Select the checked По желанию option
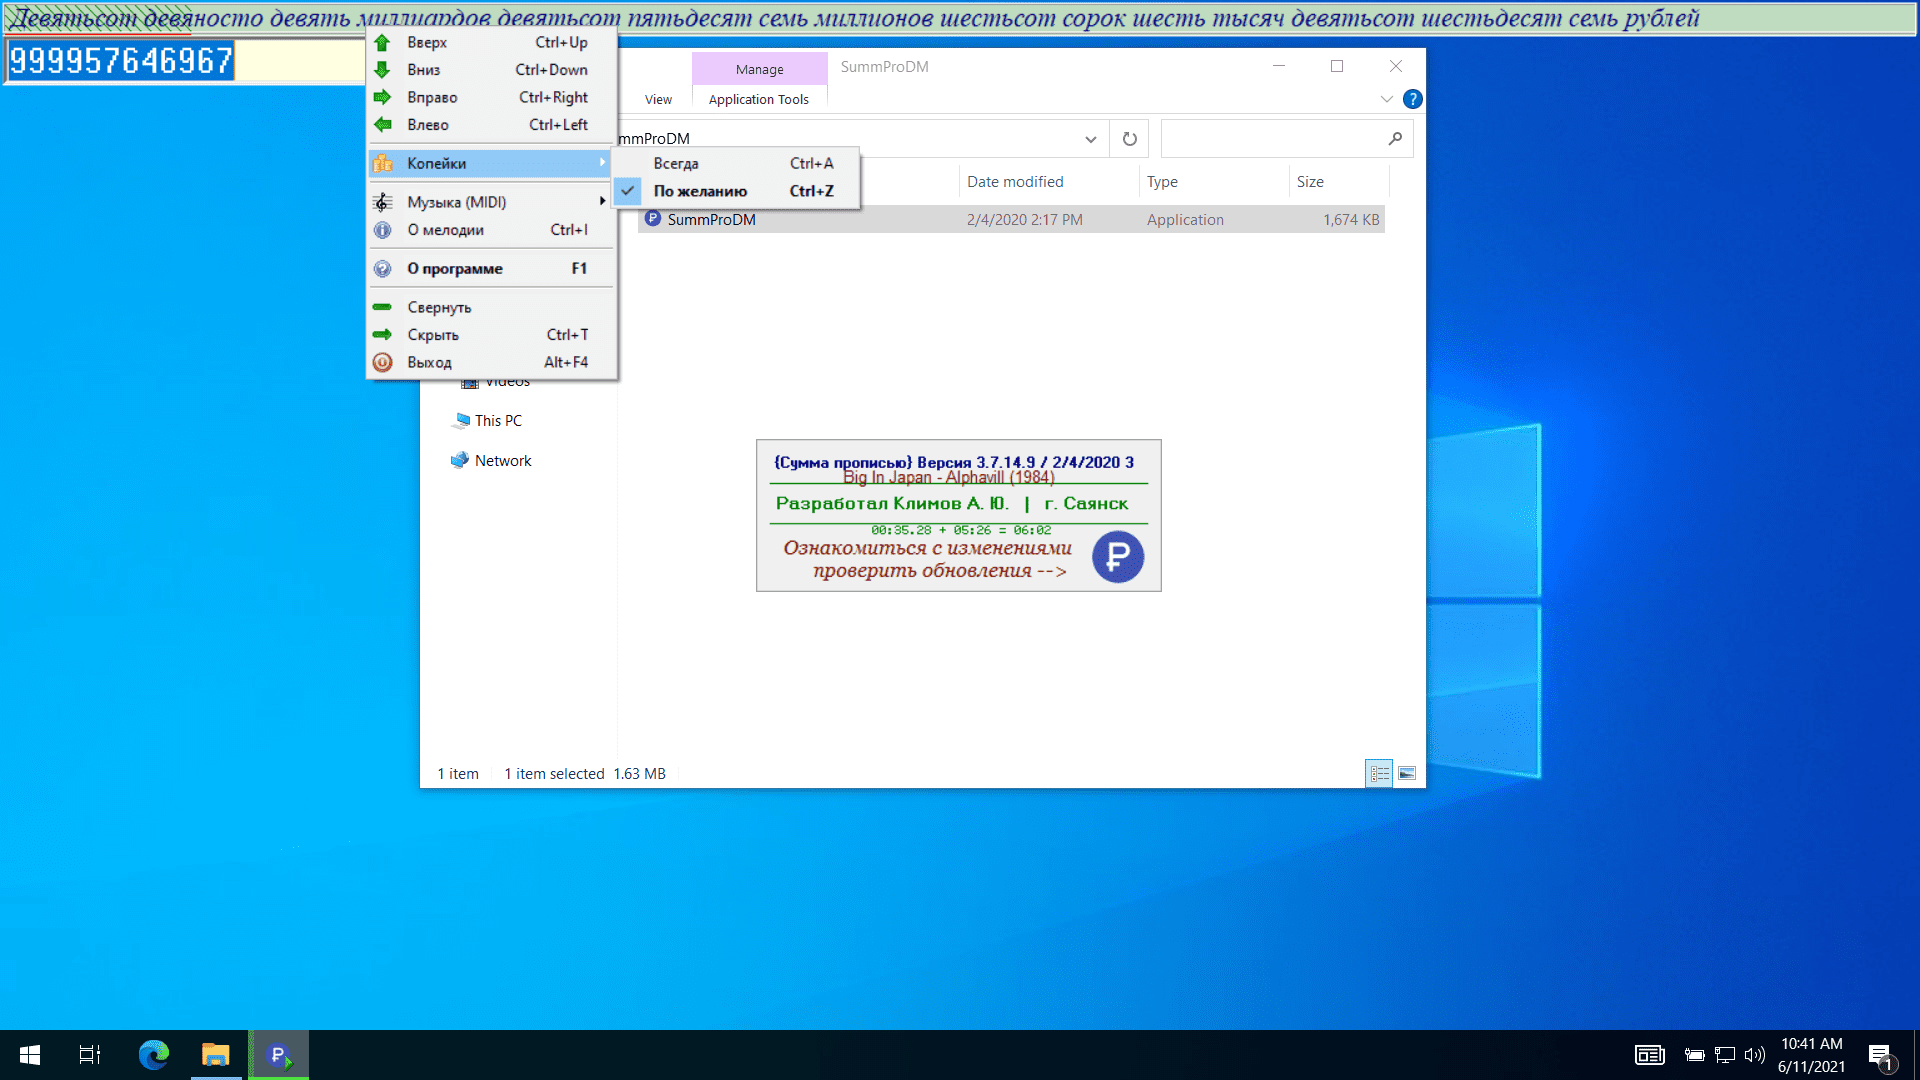Viewport: 1920px width, 1080px height. point(700,191)
